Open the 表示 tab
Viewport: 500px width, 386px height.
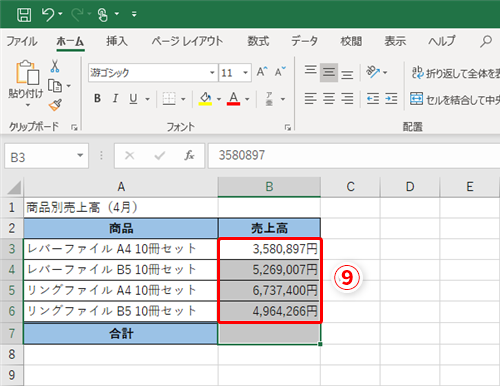[395, 41]
